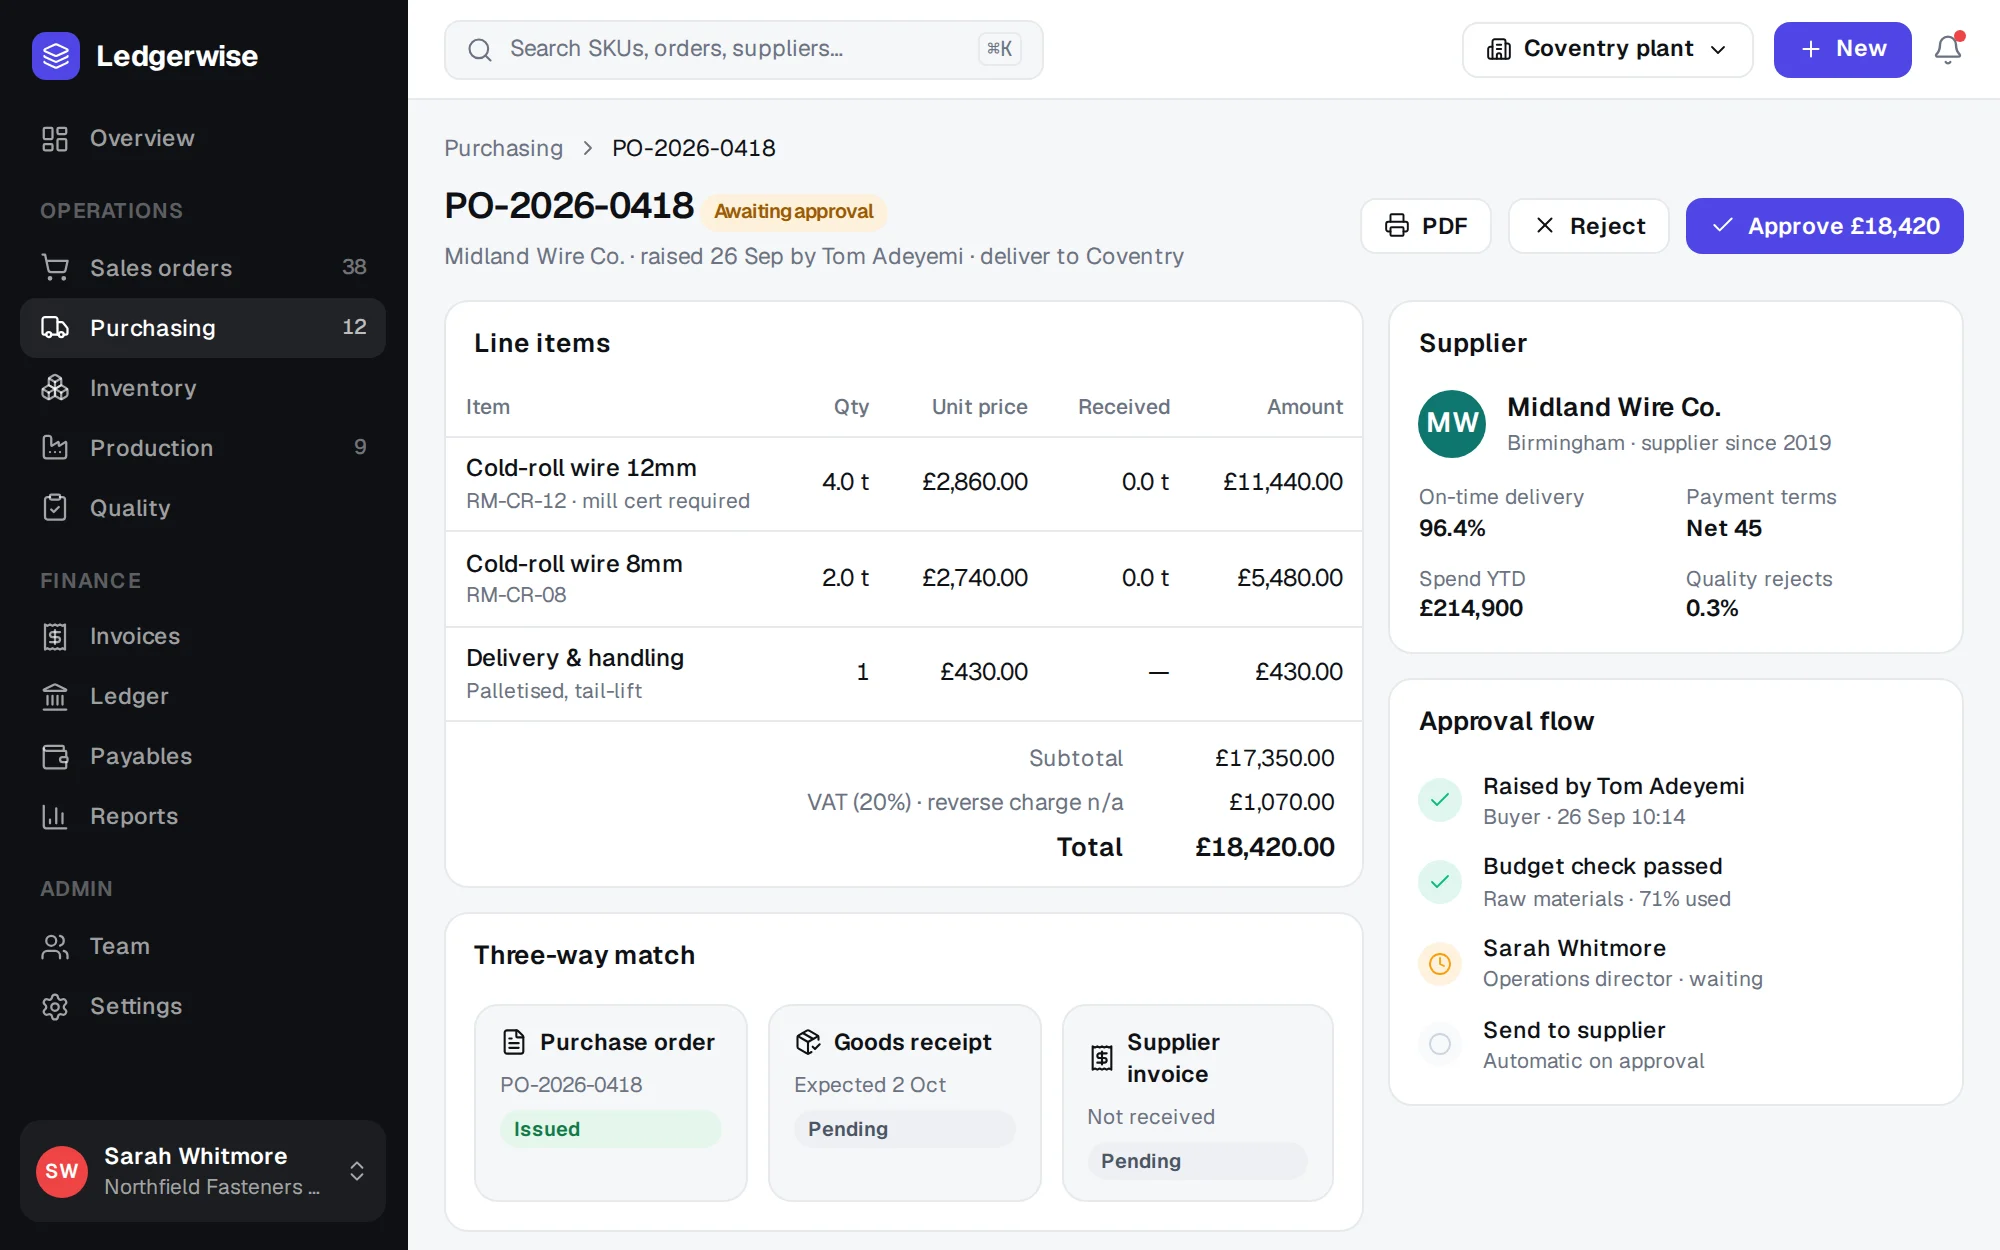Viewport: 2000px width, 1250px height.
Task: Click the Ledger bank icon
Action: tap(55, 696)
